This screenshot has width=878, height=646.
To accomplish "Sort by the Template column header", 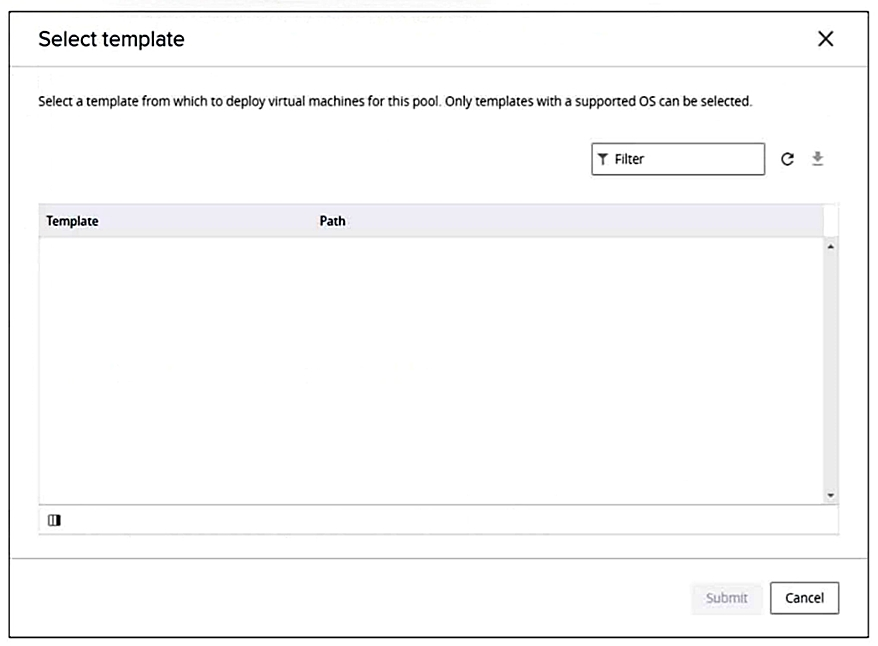I will [x=72, y=221].
